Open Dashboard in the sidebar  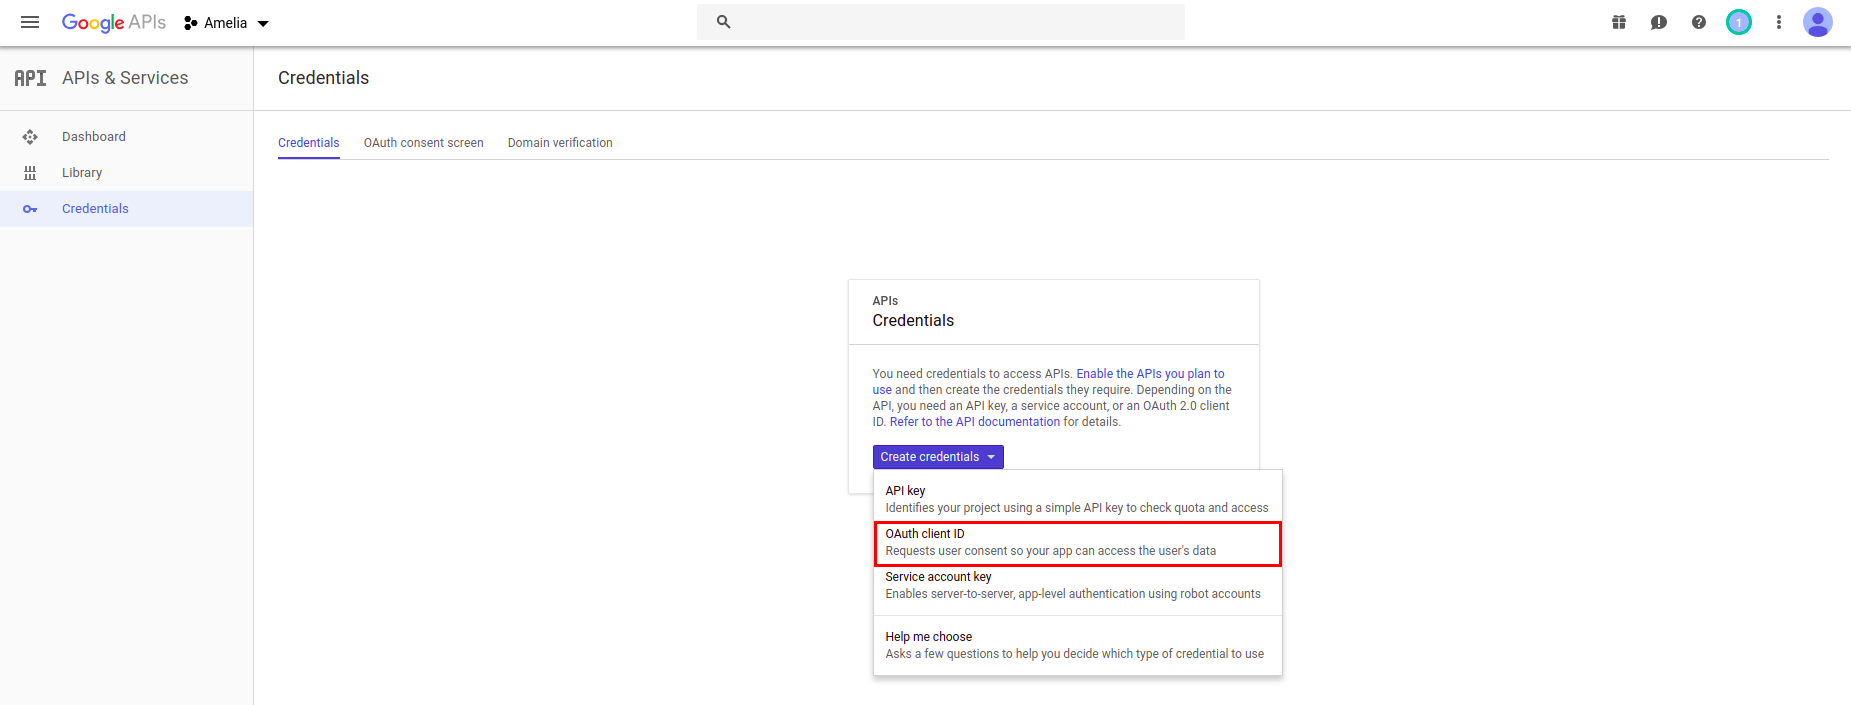(126, 137)
